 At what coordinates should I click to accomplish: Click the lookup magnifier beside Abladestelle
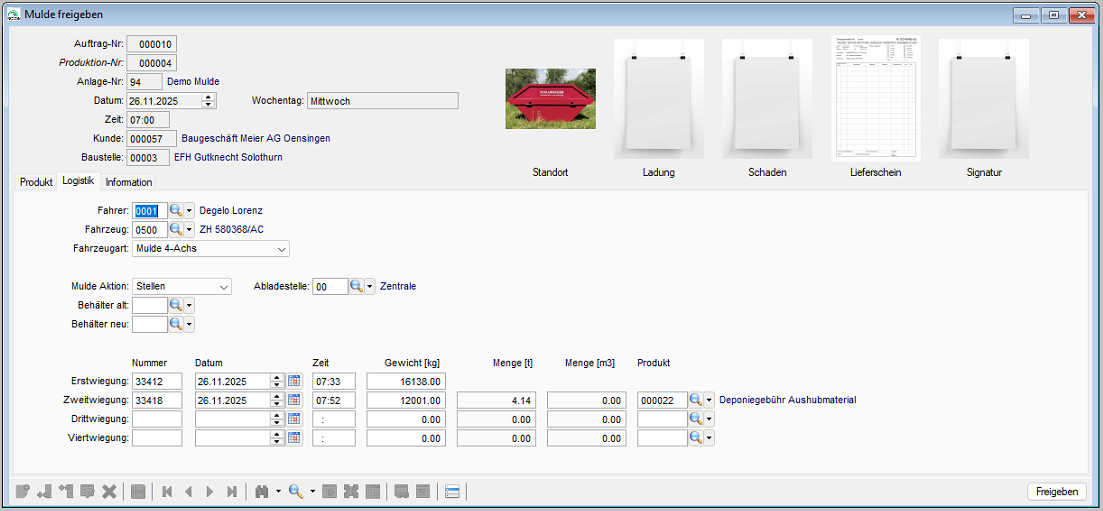(356, 286)
